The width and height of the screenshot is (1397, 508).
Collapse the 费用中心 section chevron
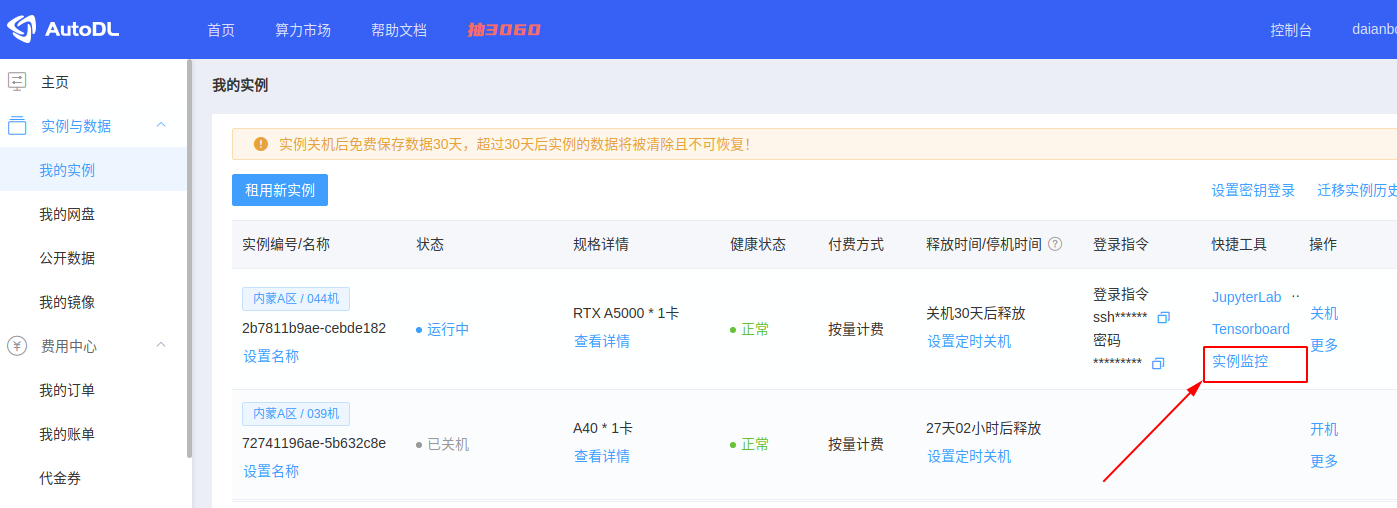[161, 345]
